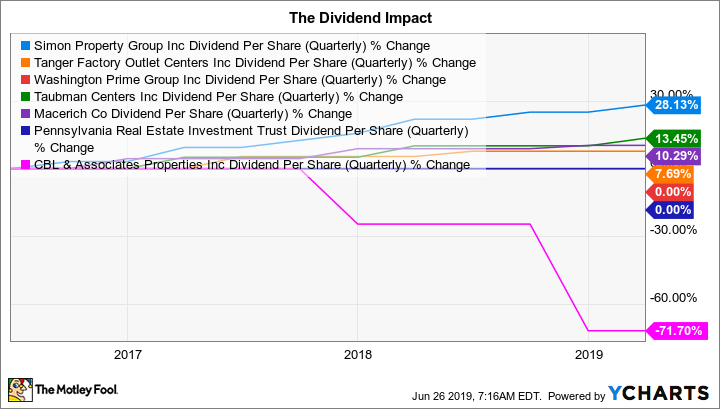Click the 13.45% green value tag
720x409 pixels.
point(679,139)
